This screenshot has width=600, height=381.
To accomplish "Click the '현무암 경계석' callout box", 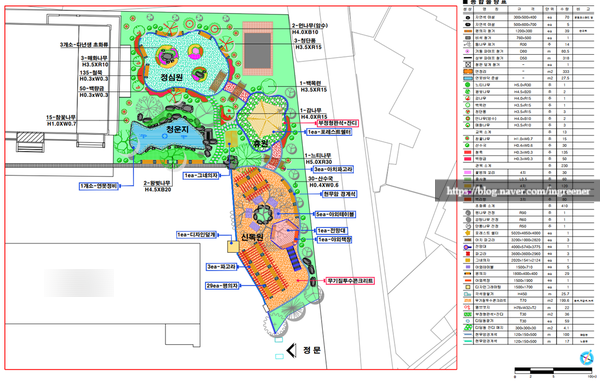I will click(x=339, y=194).
